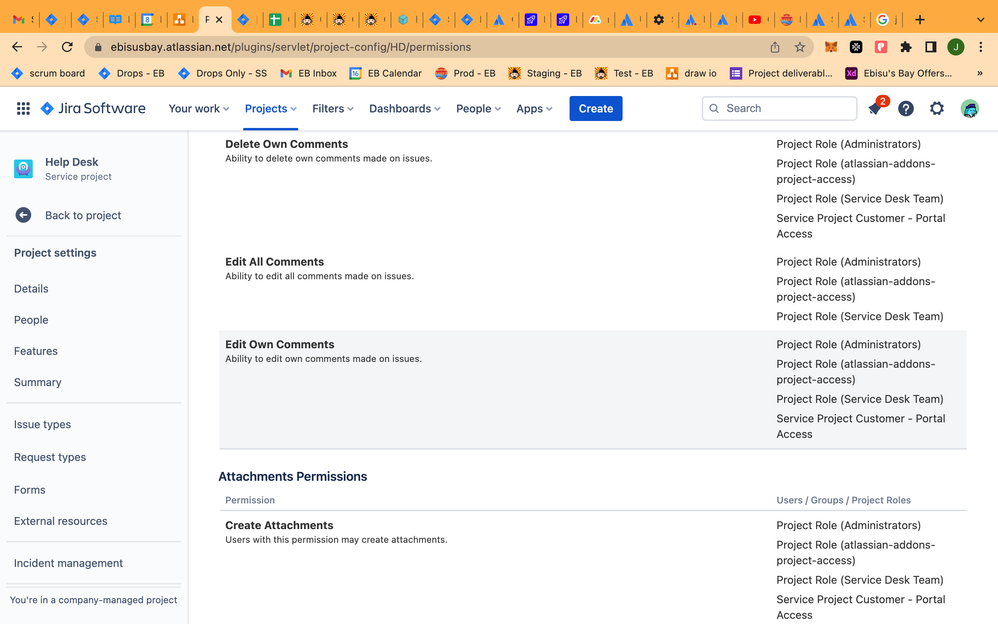Screen dimensions: 998x624
Task: Open the Help question mark icon
Action: point(906,108)
